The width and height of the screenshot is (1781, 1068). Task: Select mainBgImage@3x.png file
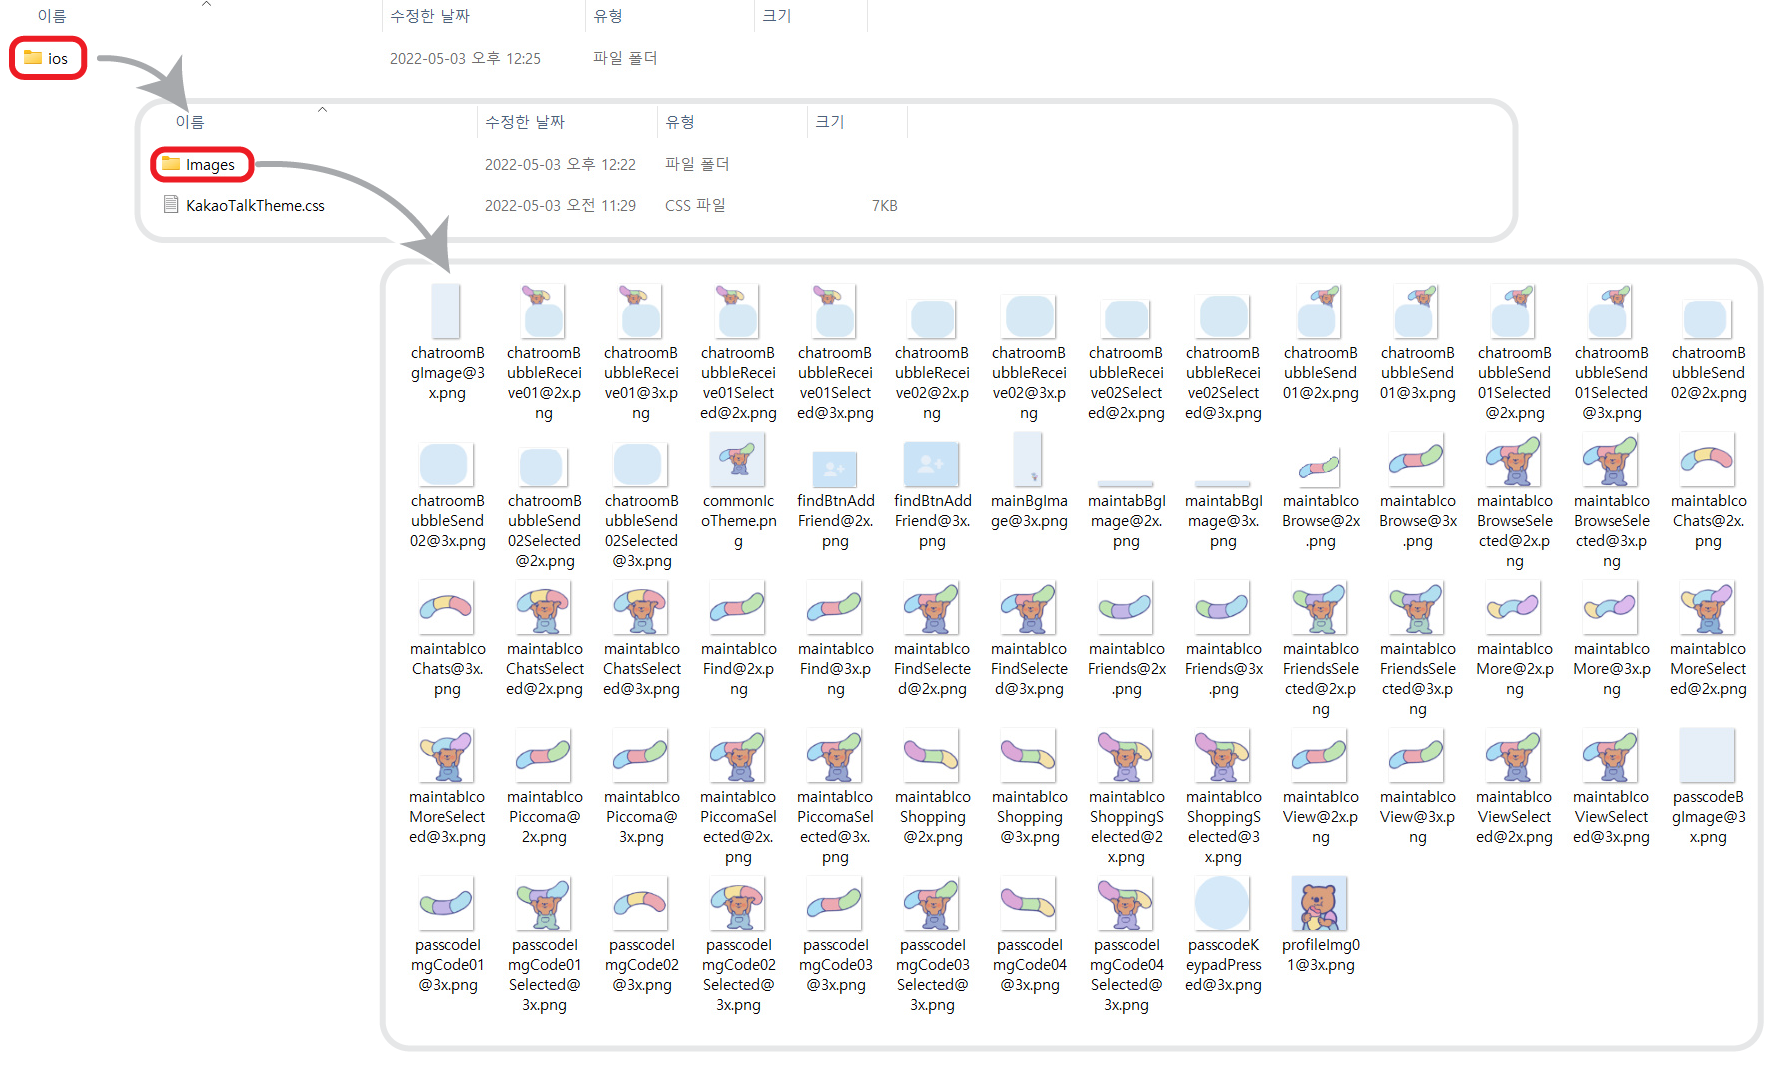pos(1029,481)
